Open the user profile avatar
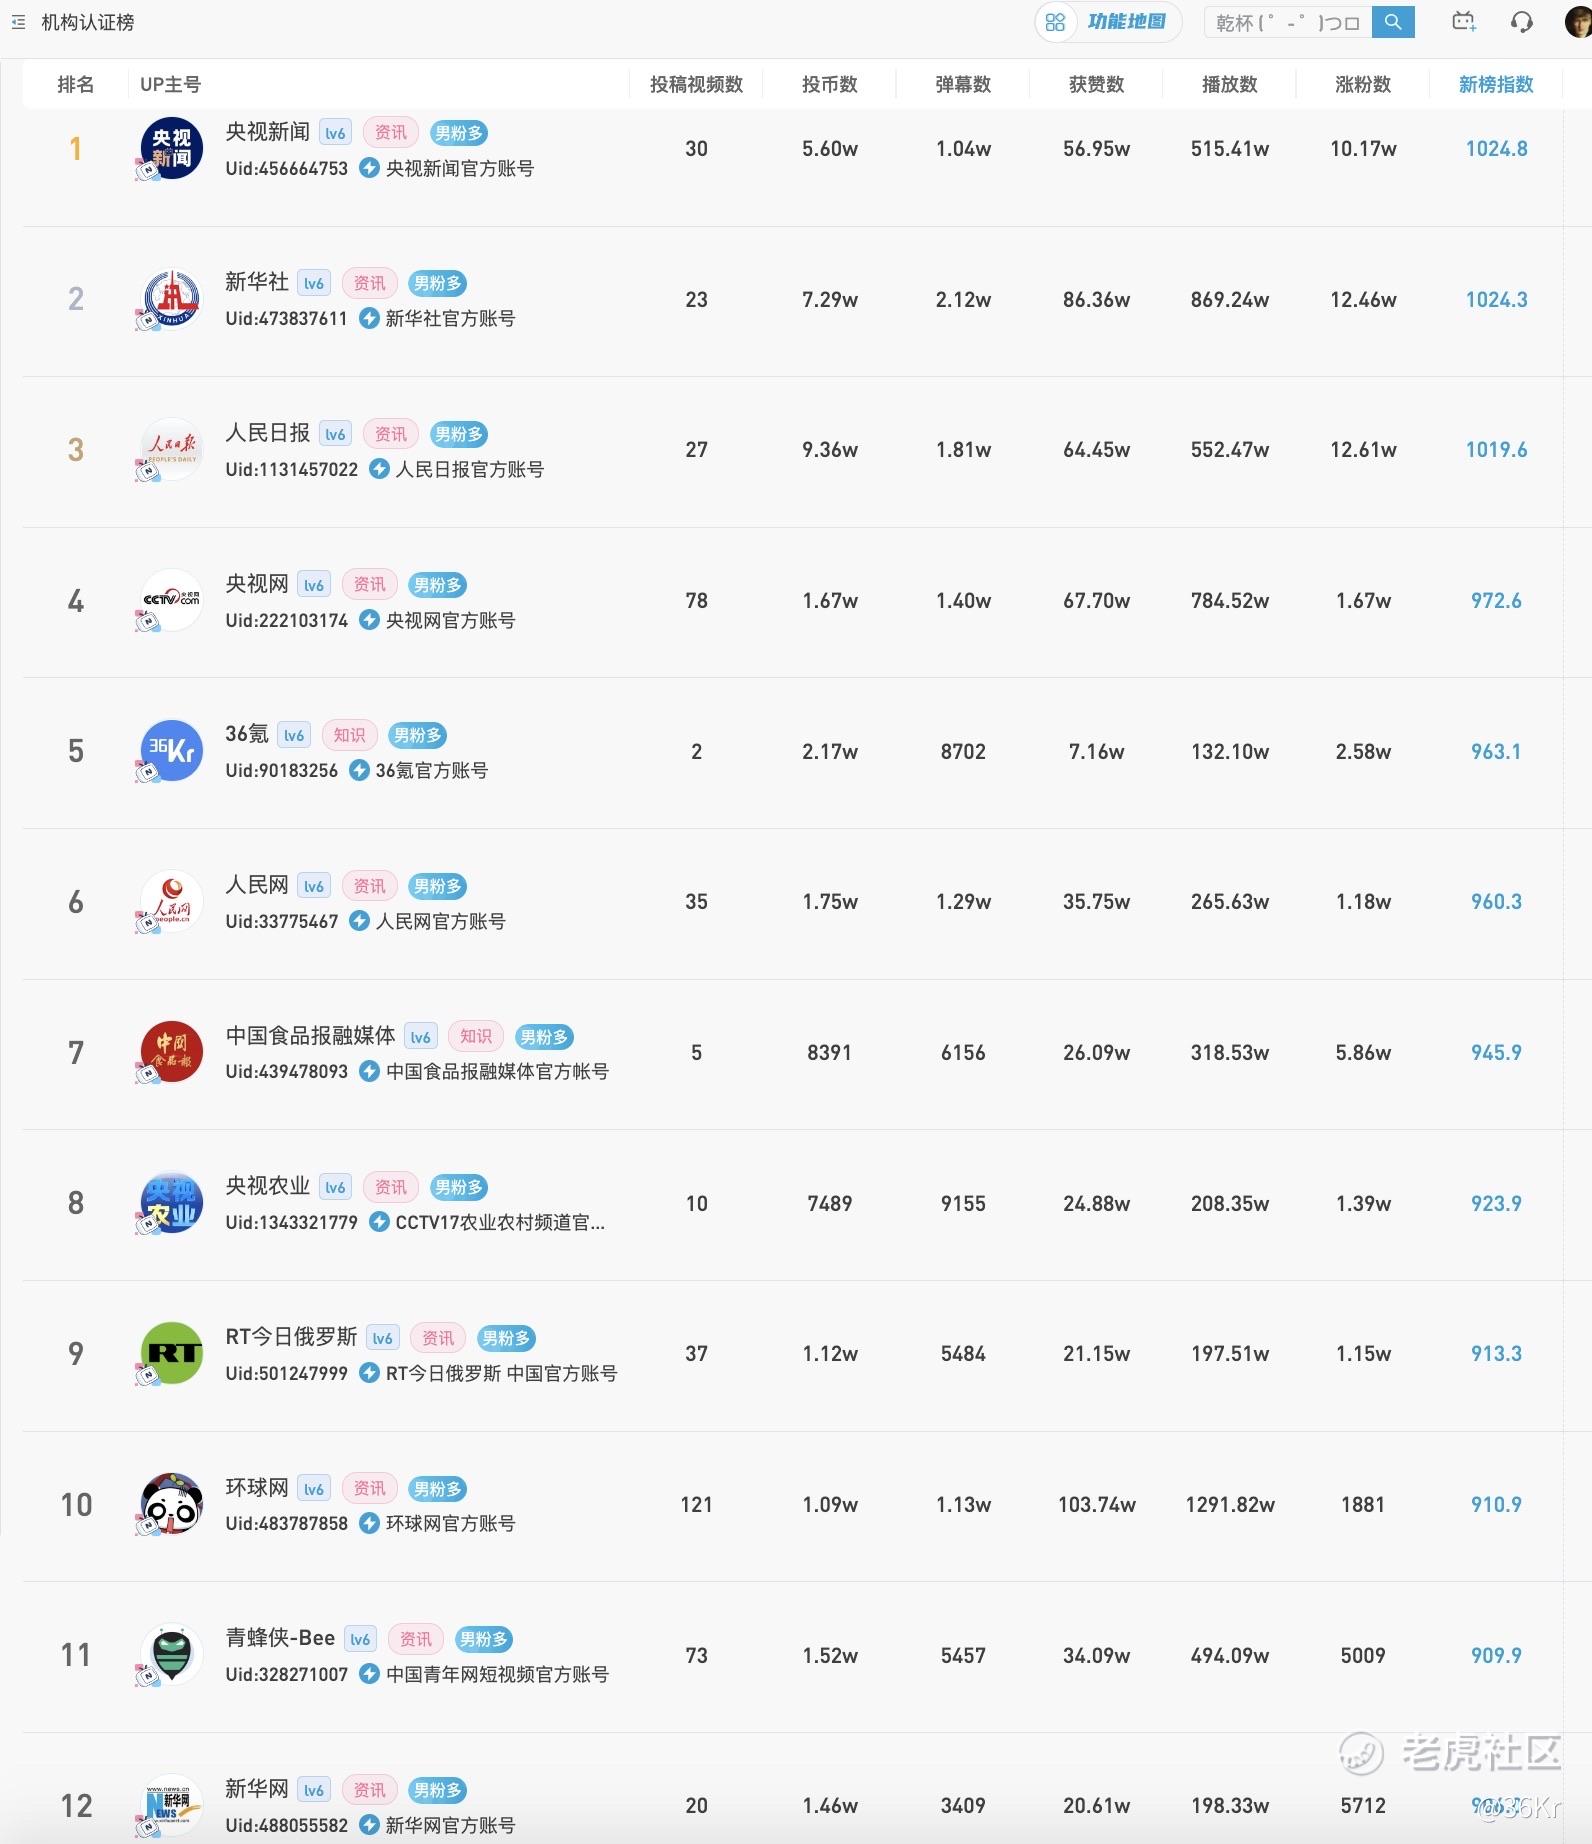Screen dimensions: 1592x1844 [x=1578, y=22]
